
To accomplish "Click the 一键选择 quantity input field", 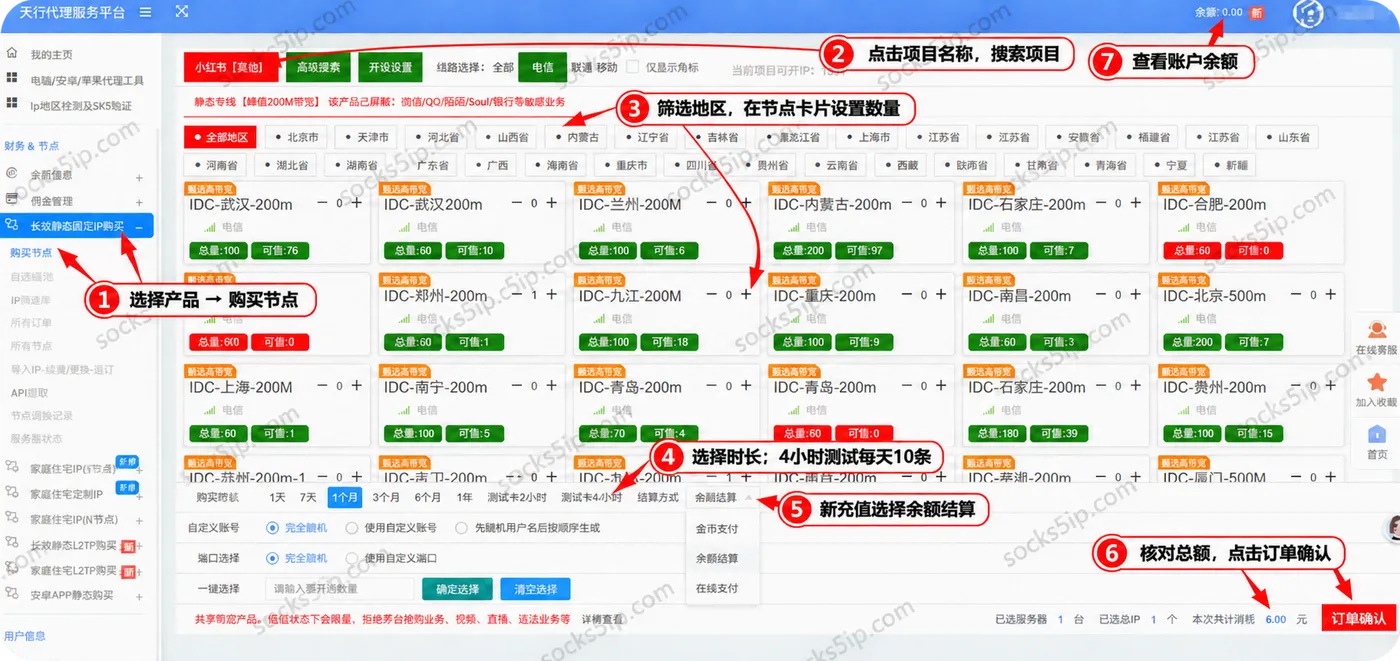I will pyautogui.click(x=339, y=589).
